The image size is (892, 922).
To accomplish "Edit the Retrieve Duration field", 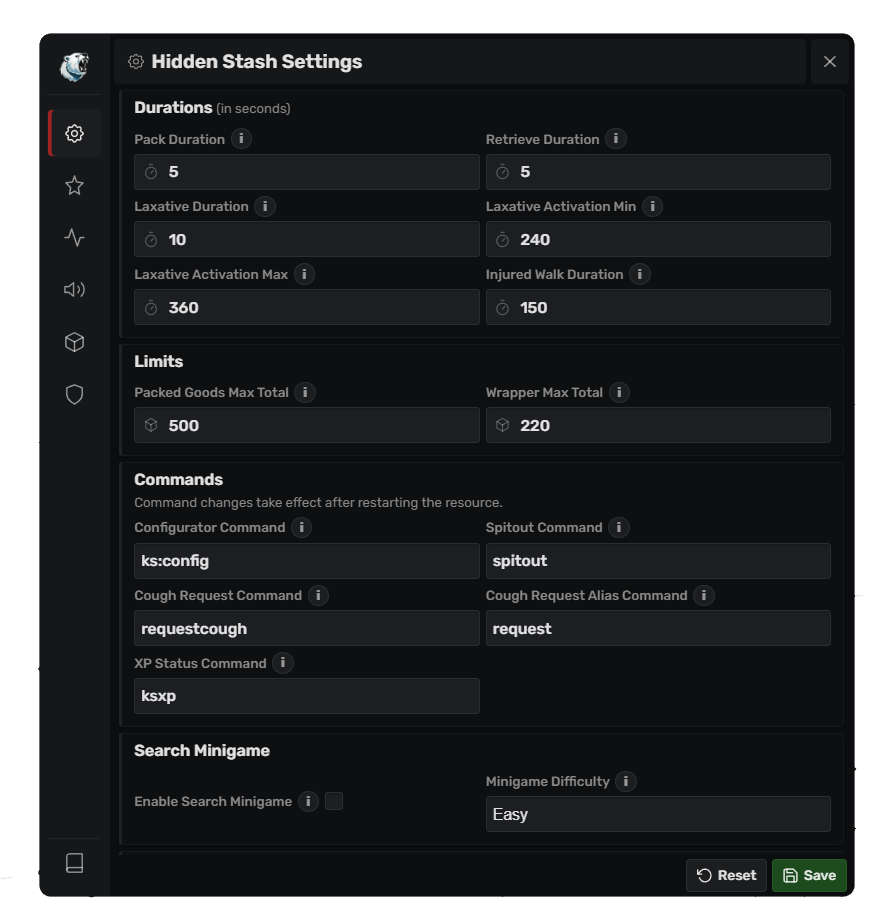I will 658,172.
